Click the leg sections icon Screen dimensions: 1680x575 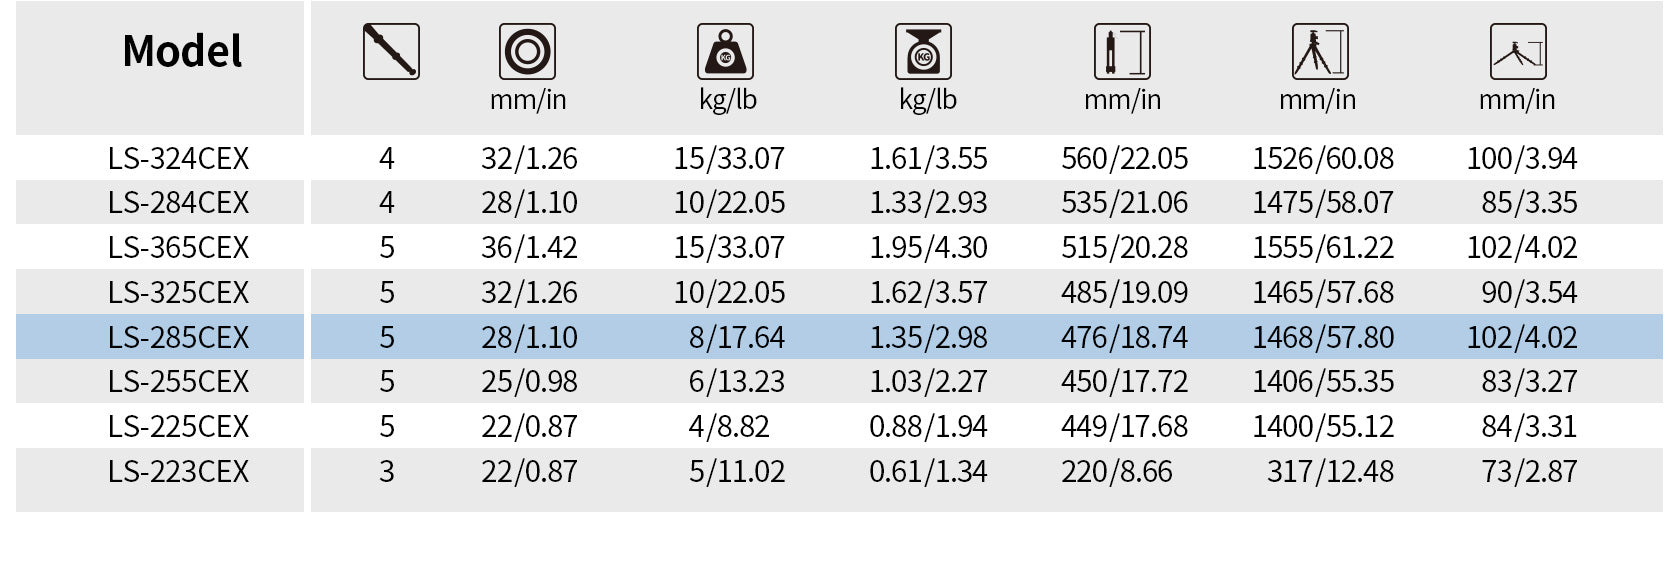pyautogui.click(x=391, y=52)
